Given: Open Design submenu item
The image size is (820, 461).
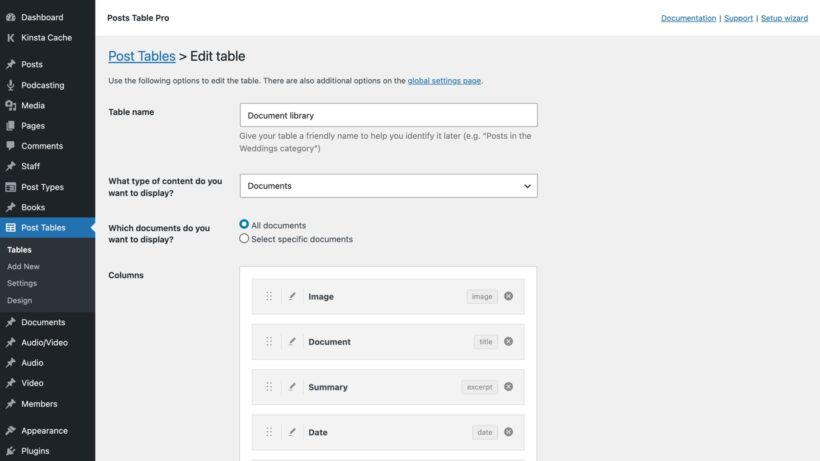Looking at the screenshot, I should coord(19,301).
